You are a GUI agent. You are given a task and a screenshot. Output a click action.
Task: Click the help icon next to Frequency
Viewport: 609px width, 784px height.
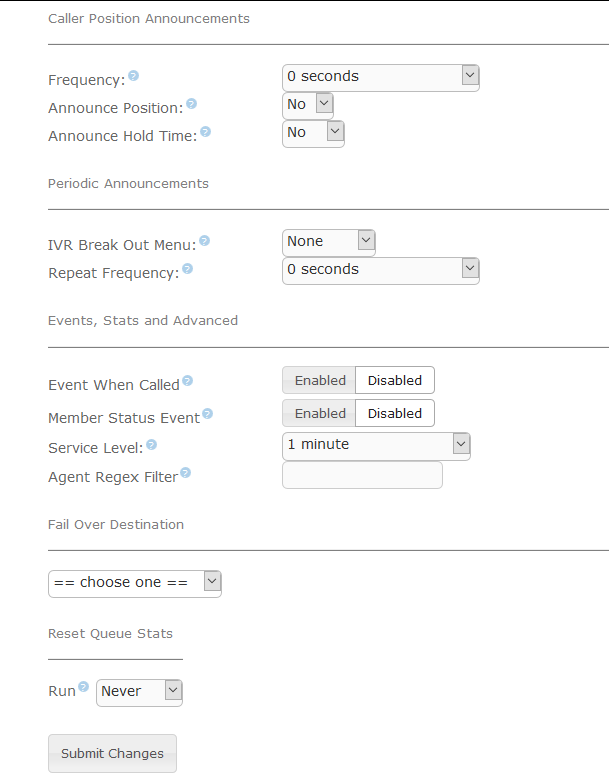[x=134, y=76]
